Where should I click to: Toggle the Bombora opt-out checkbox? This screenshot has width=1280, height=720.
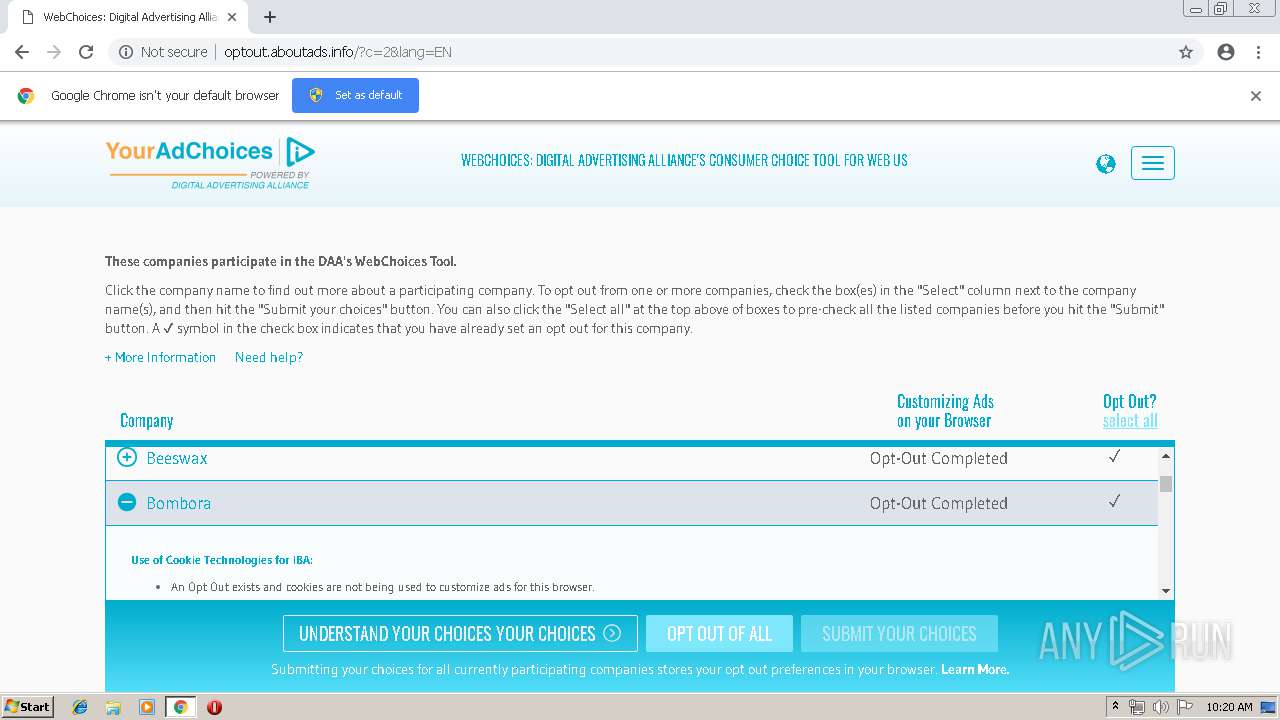coord(1114,502)
